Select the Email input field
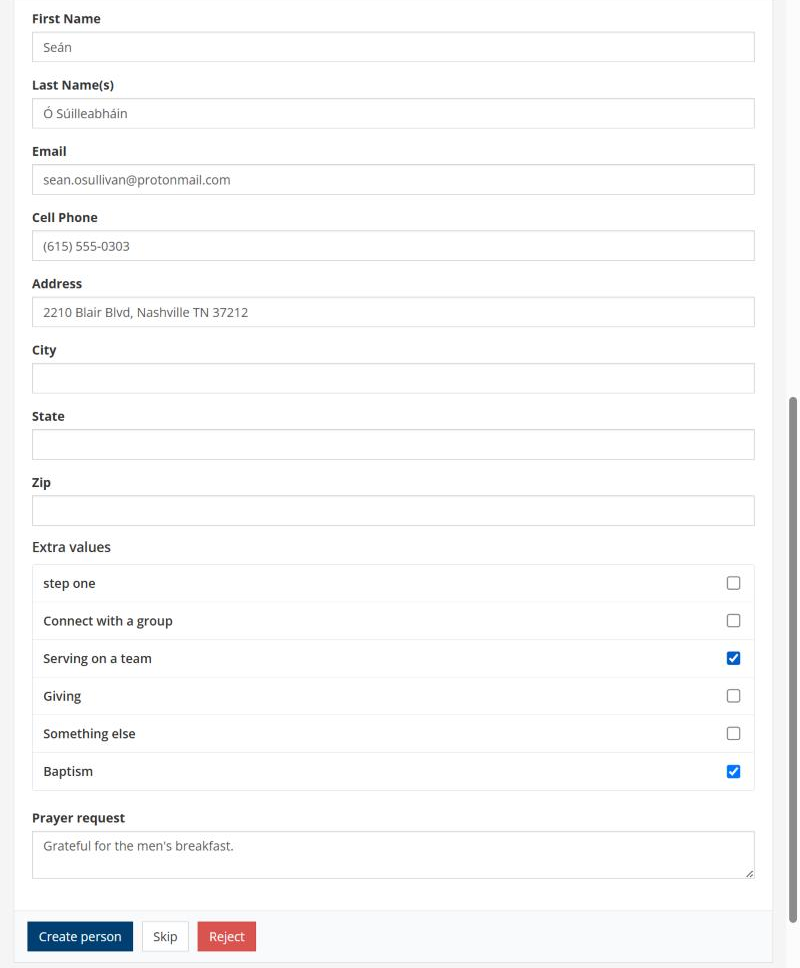The width and height of the screenshot is (800, 968). click(393, 180)
